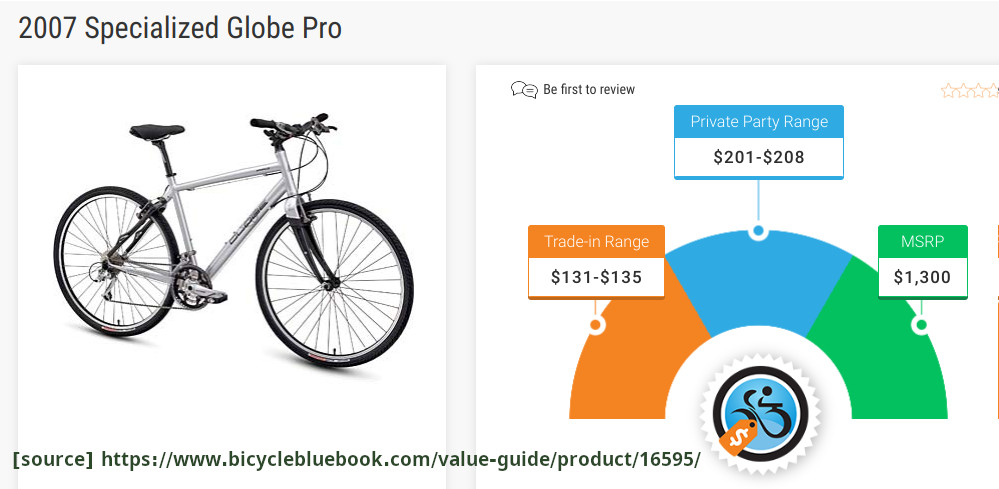
Task: Click the orange price tag on logo
Action: (x=738, y=438)
